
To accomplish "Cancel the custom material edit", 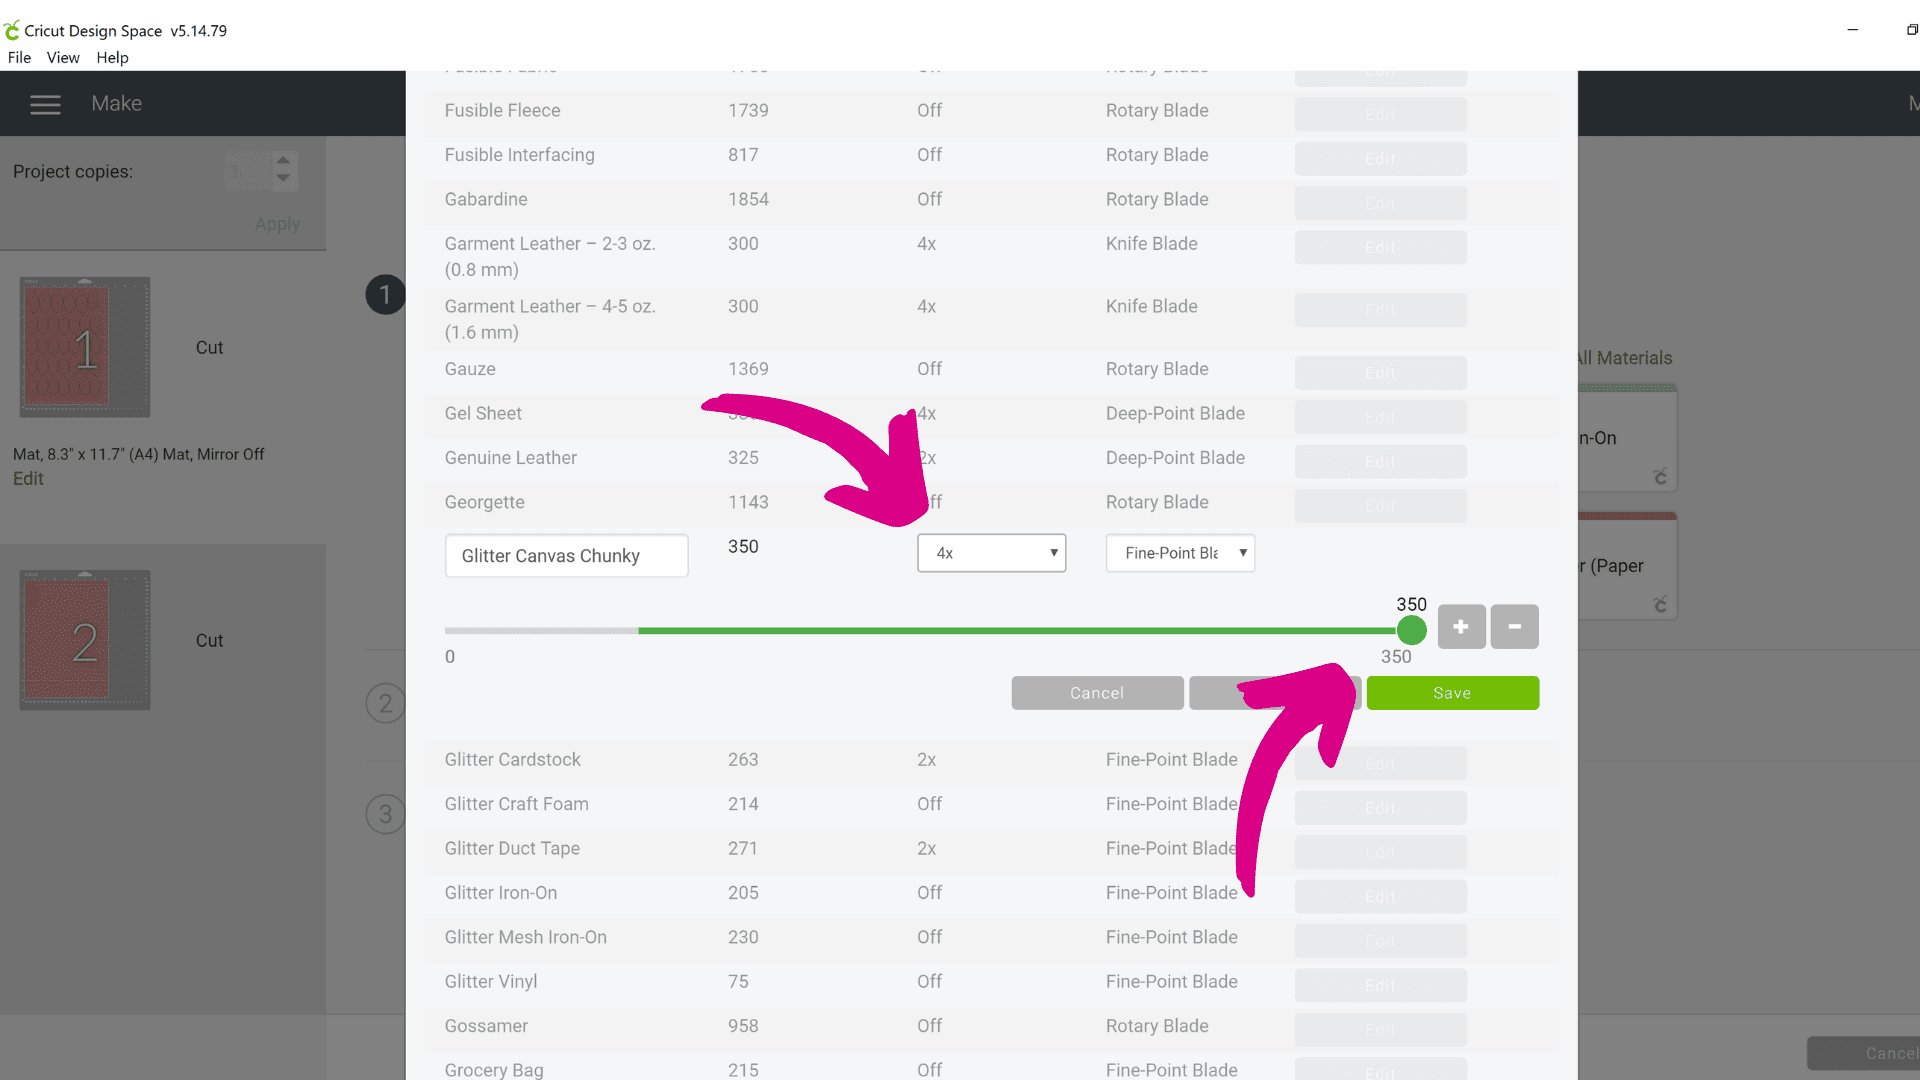I will pos(1097,693).
